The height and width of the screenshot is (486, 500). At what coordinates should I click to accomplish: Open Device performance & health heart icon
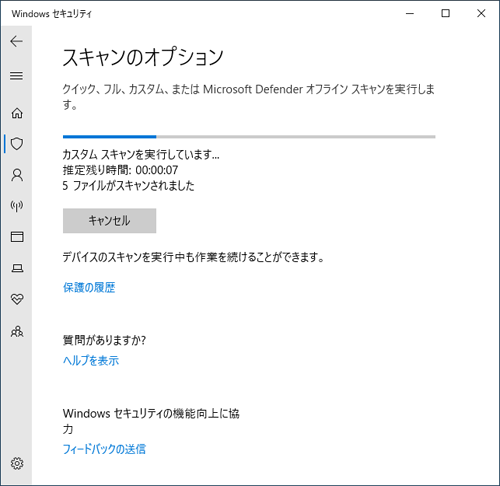pos(17,299)
